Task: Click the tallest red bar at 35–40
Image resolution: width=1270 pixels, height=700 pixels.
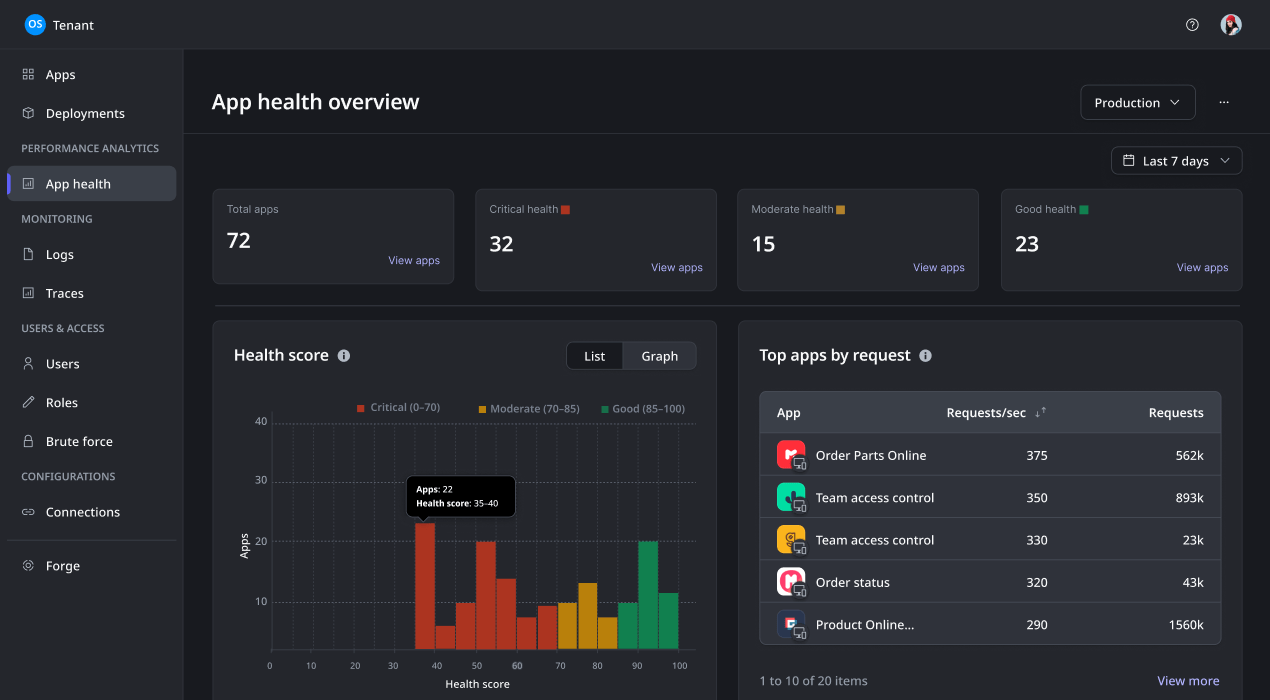Action: (425, 586)
